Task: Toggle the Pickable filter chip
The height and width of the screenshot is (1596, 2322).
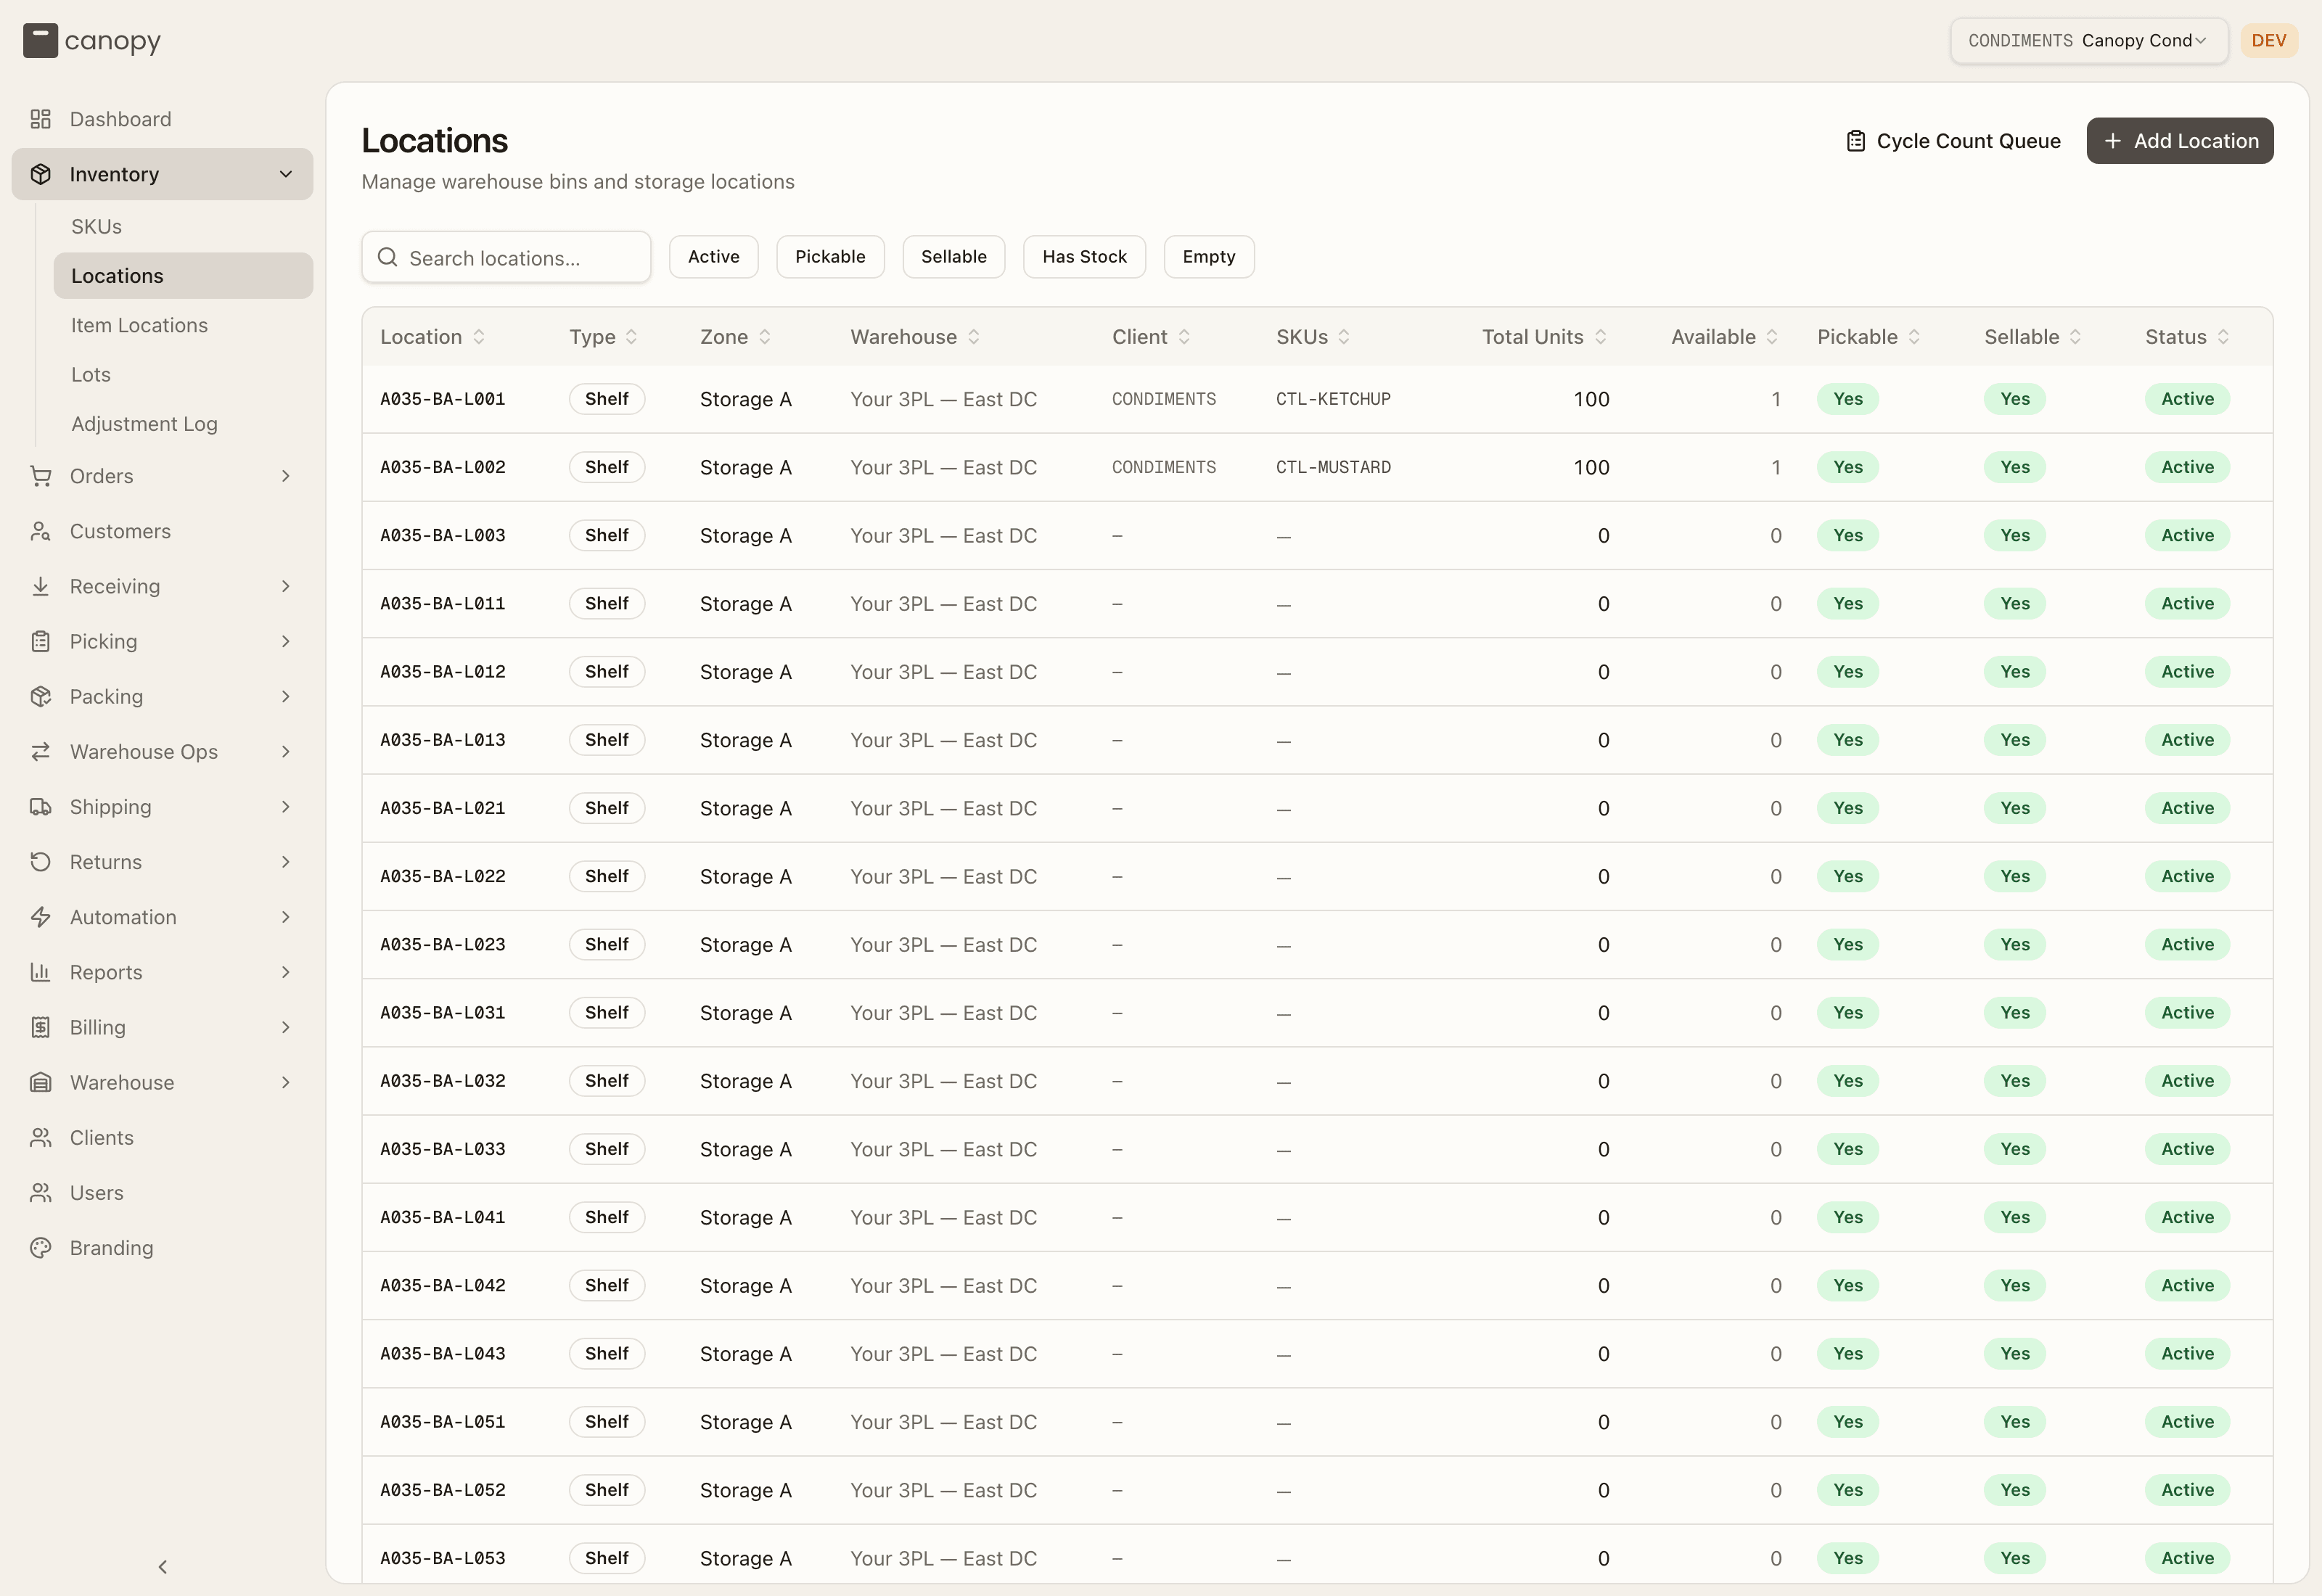Action: point(830,257)
